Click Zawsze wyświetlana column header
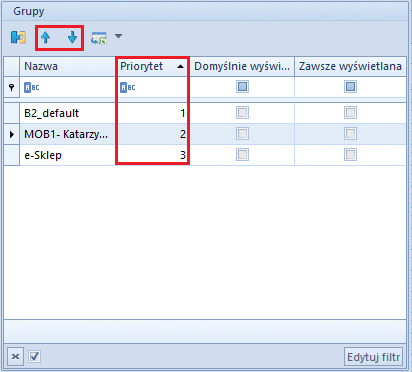 [x=350, y=66]
